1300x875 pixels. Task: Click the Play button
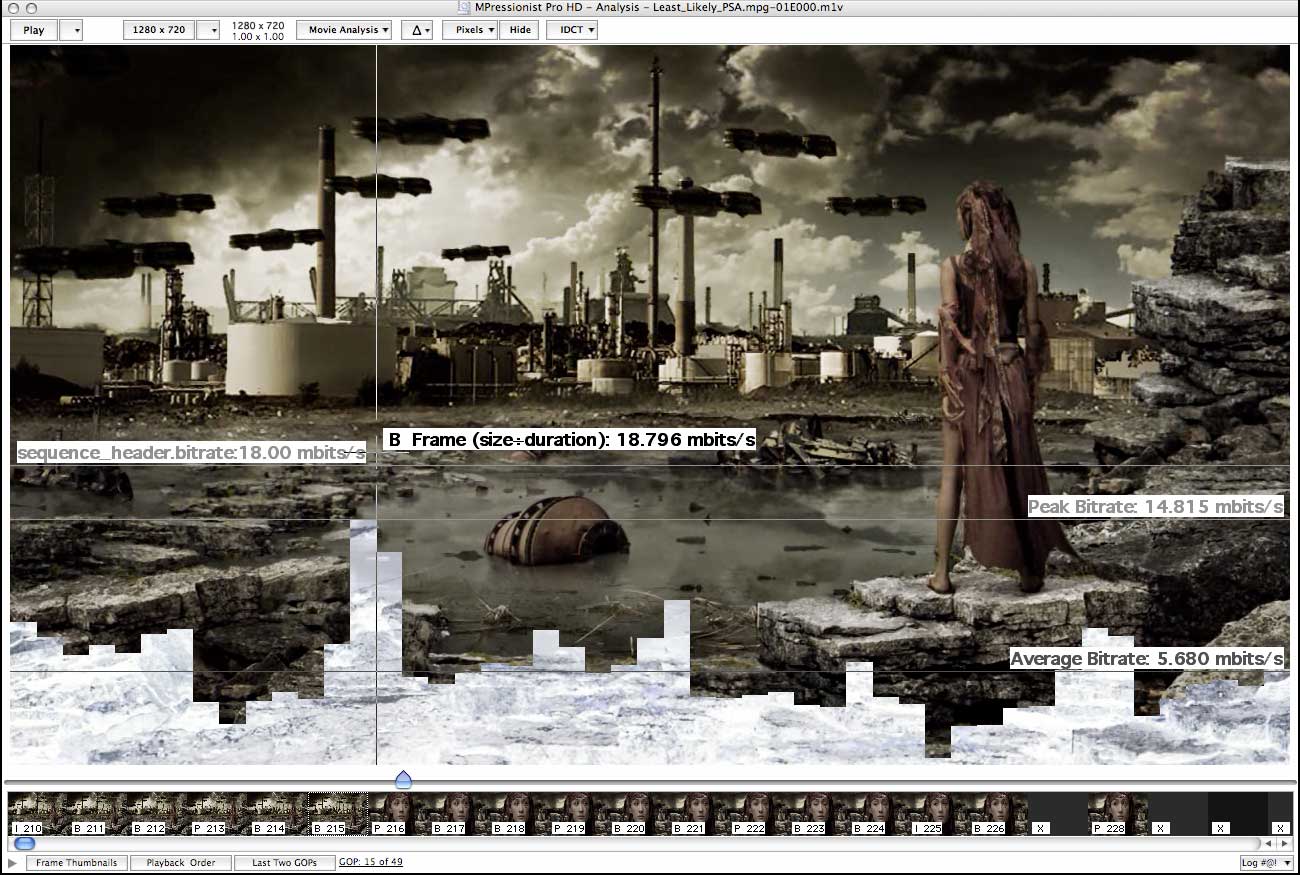click(x=34, y=30)
